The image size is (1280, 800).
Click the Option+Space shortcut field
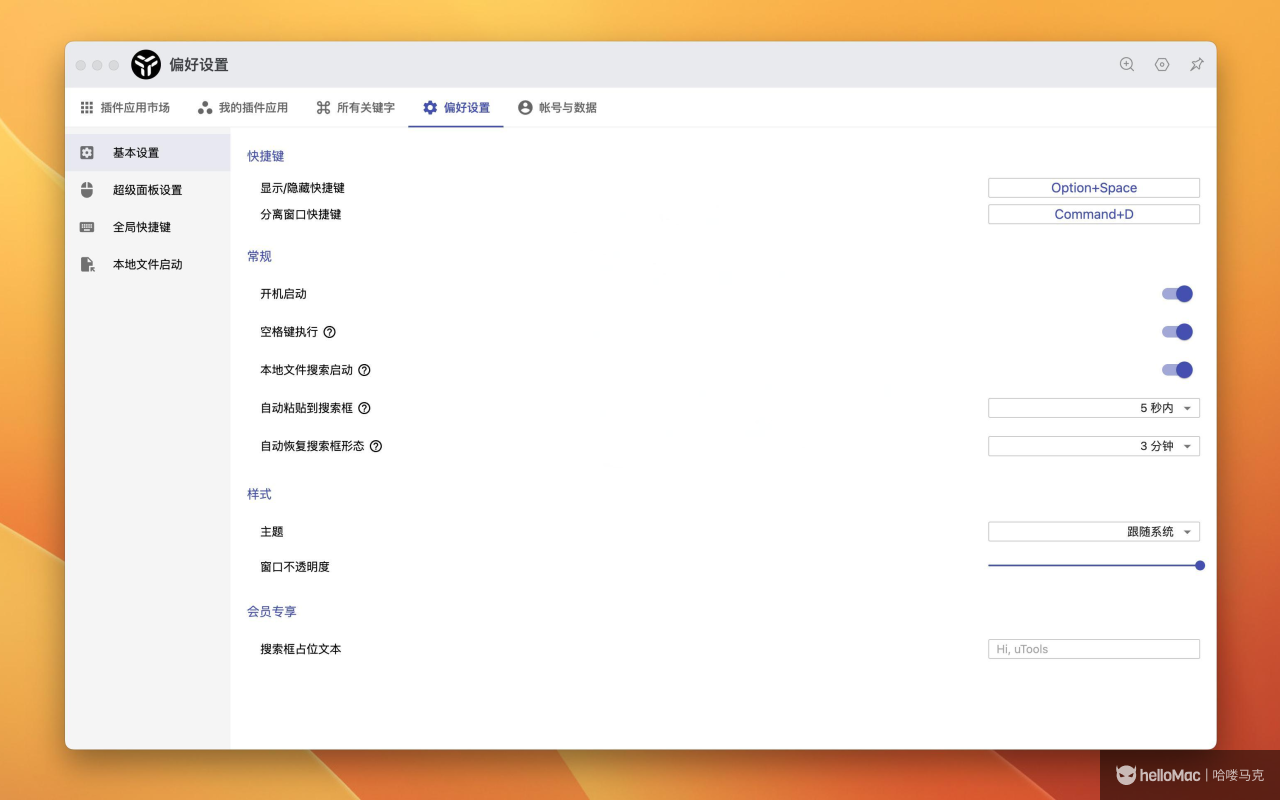[1094, 188]
